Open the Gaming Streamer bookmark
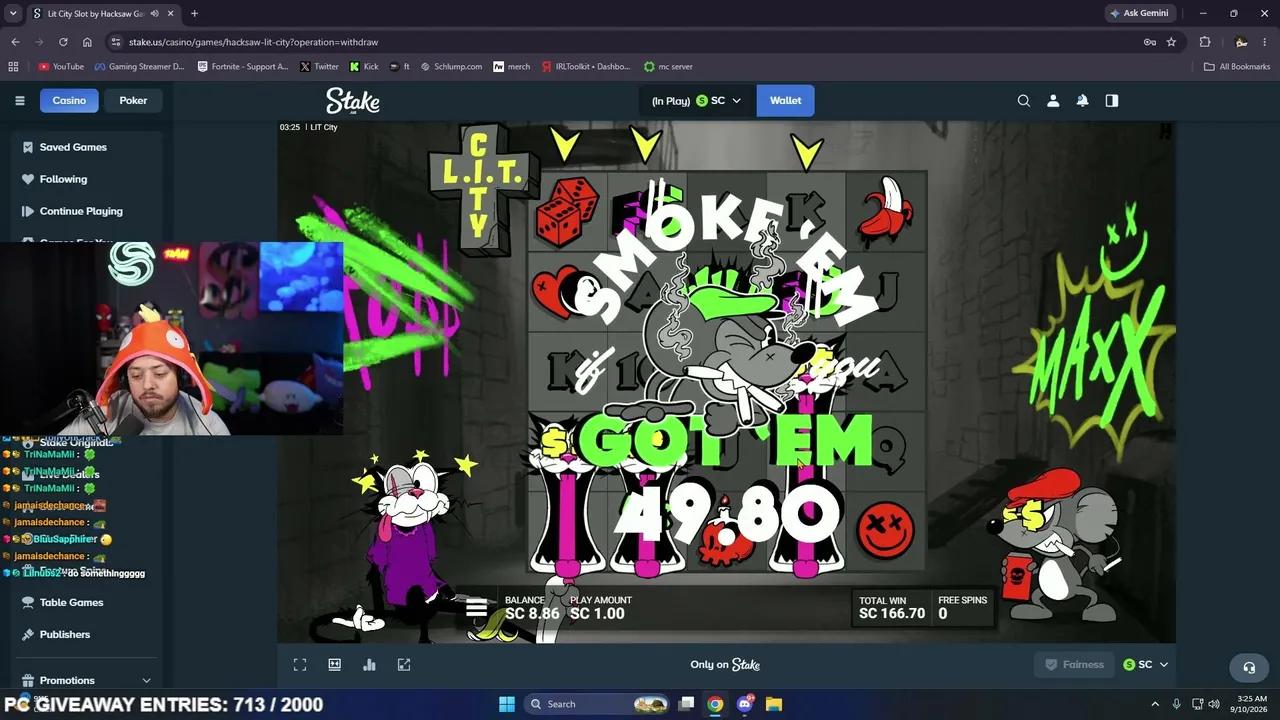Image resolution: width=1280 pixels, height=720 pixels. pos(140,66)
